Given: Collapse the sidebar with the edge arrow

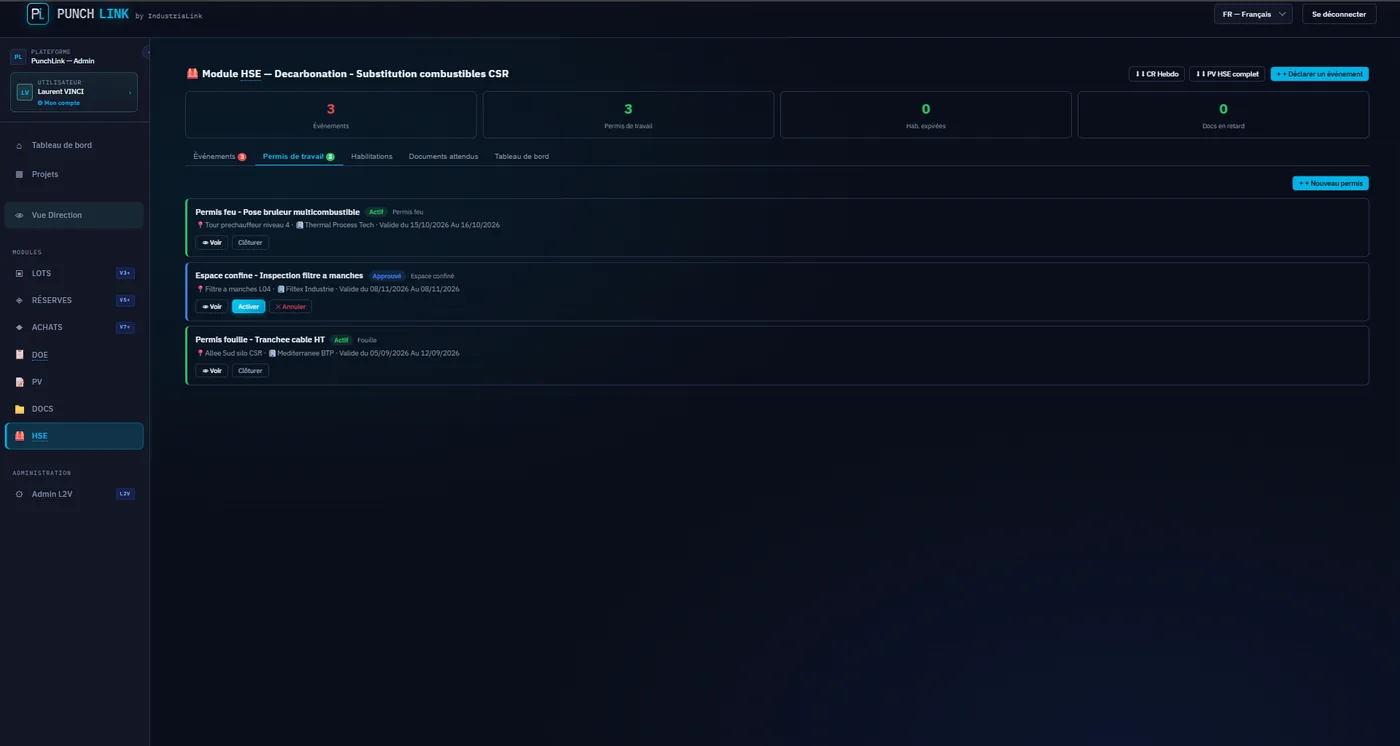Looking at the screenshot, I should tap(147, 52).
